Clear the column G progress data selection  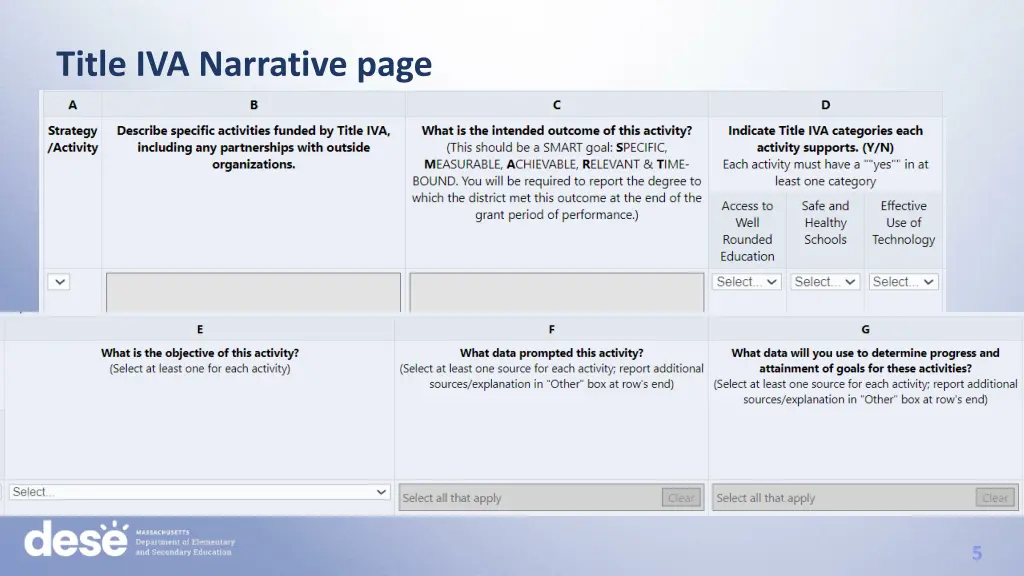[x=995, y=498]
